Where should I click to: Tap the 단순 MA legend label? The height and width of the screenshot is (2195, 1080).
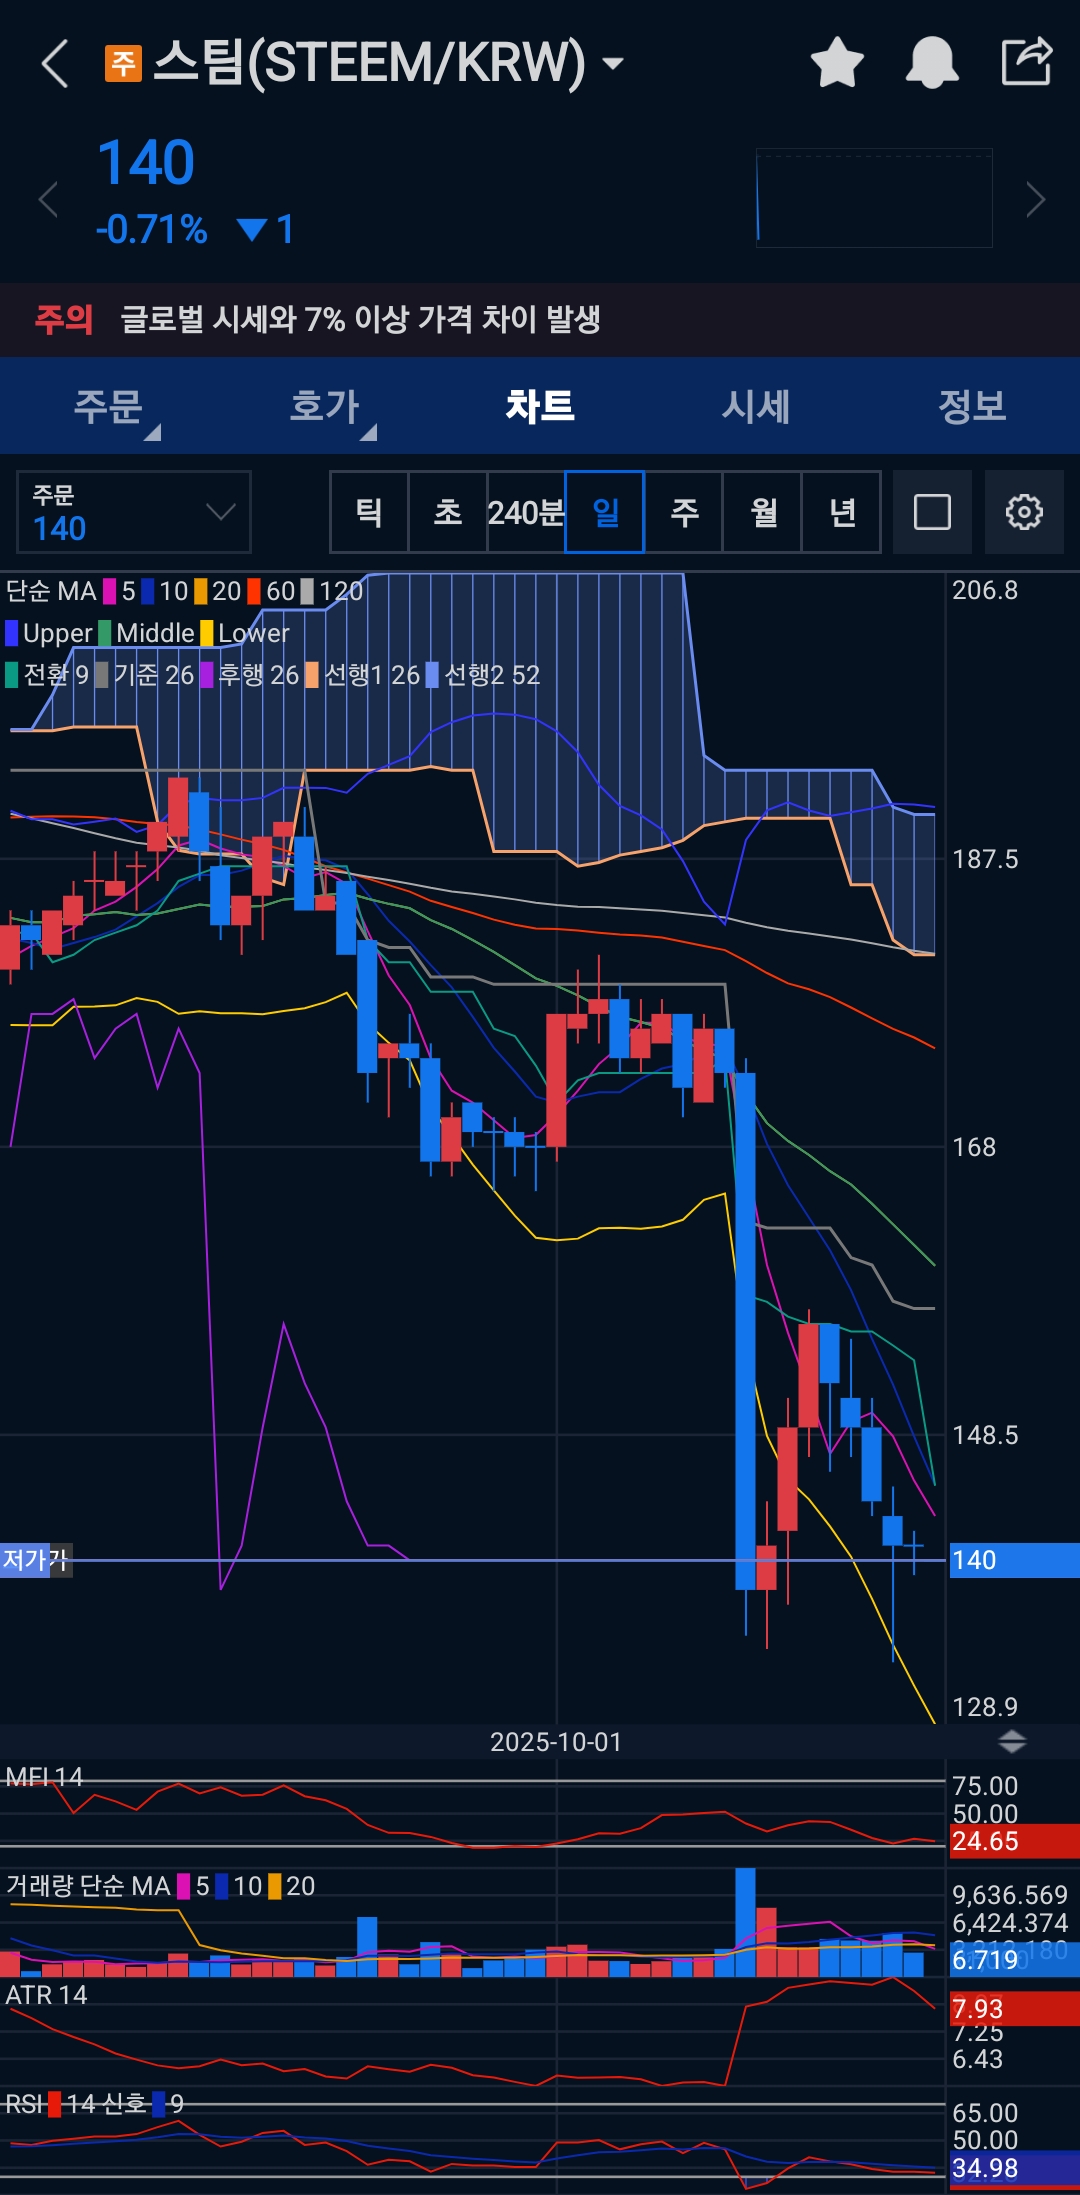51,591
